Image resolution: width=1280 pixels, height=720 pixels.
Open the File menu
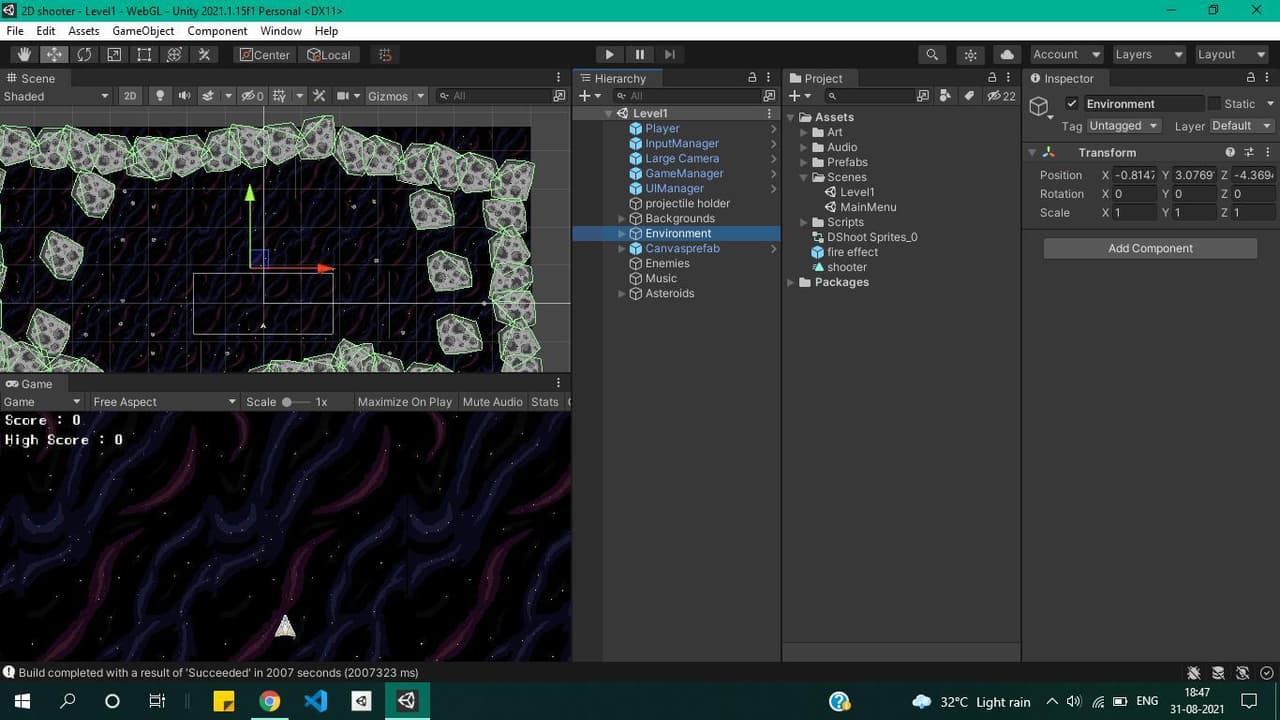(15, 31)
